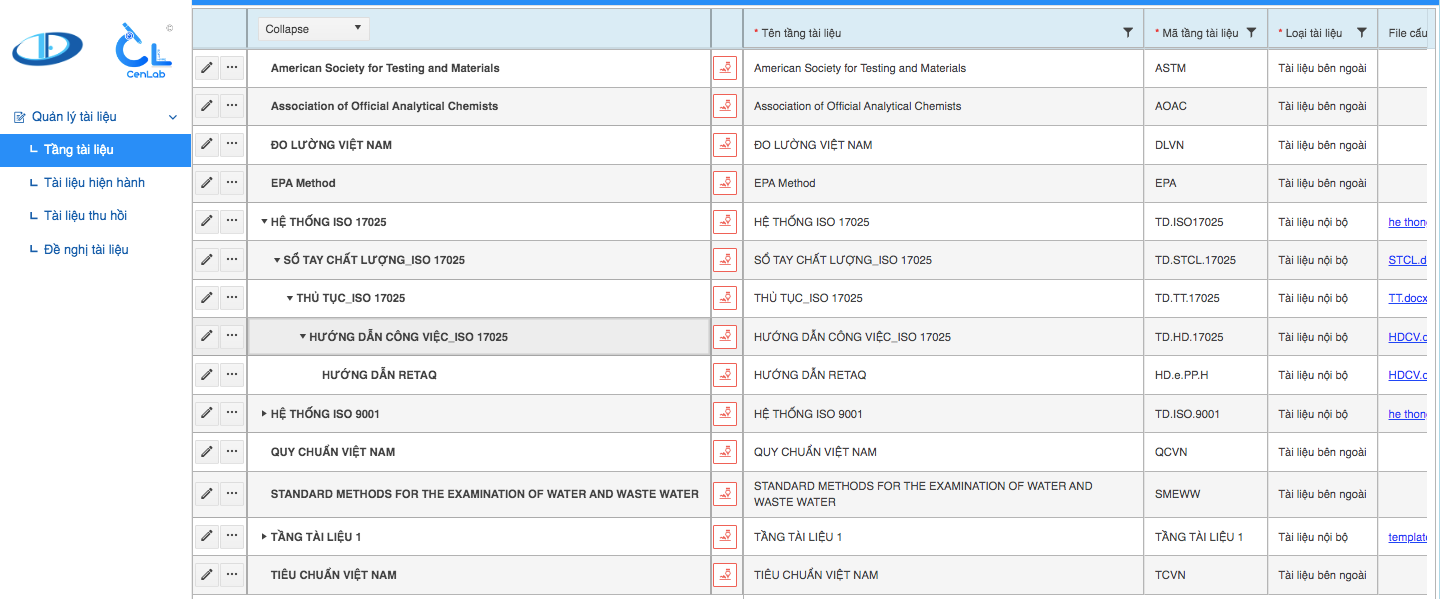This screenshot has width=1440, height=599.
Task: Edit the EPA Method row
Action: click(207, 183)
